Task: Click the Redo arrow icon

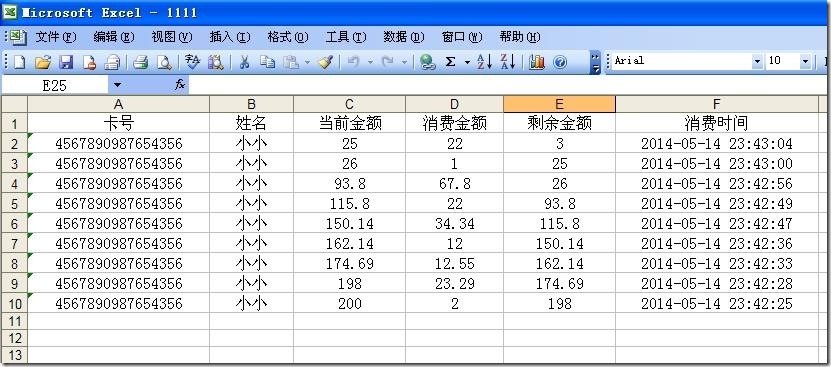Action: 388,63
